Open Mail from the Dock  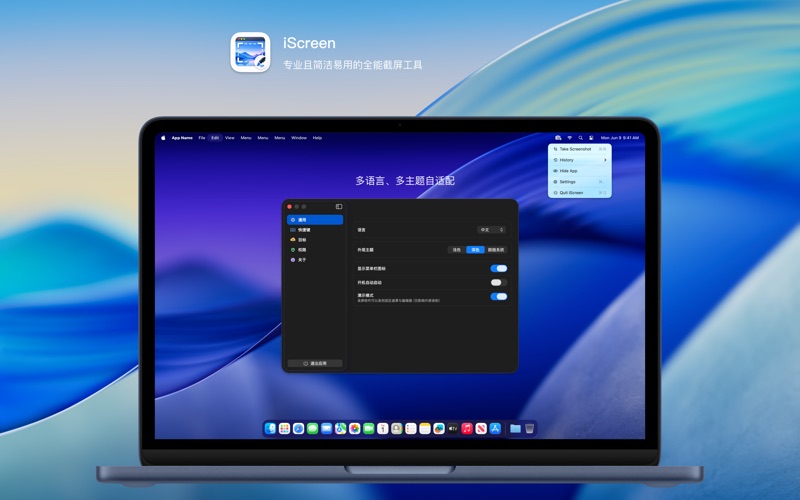point(327,429)
